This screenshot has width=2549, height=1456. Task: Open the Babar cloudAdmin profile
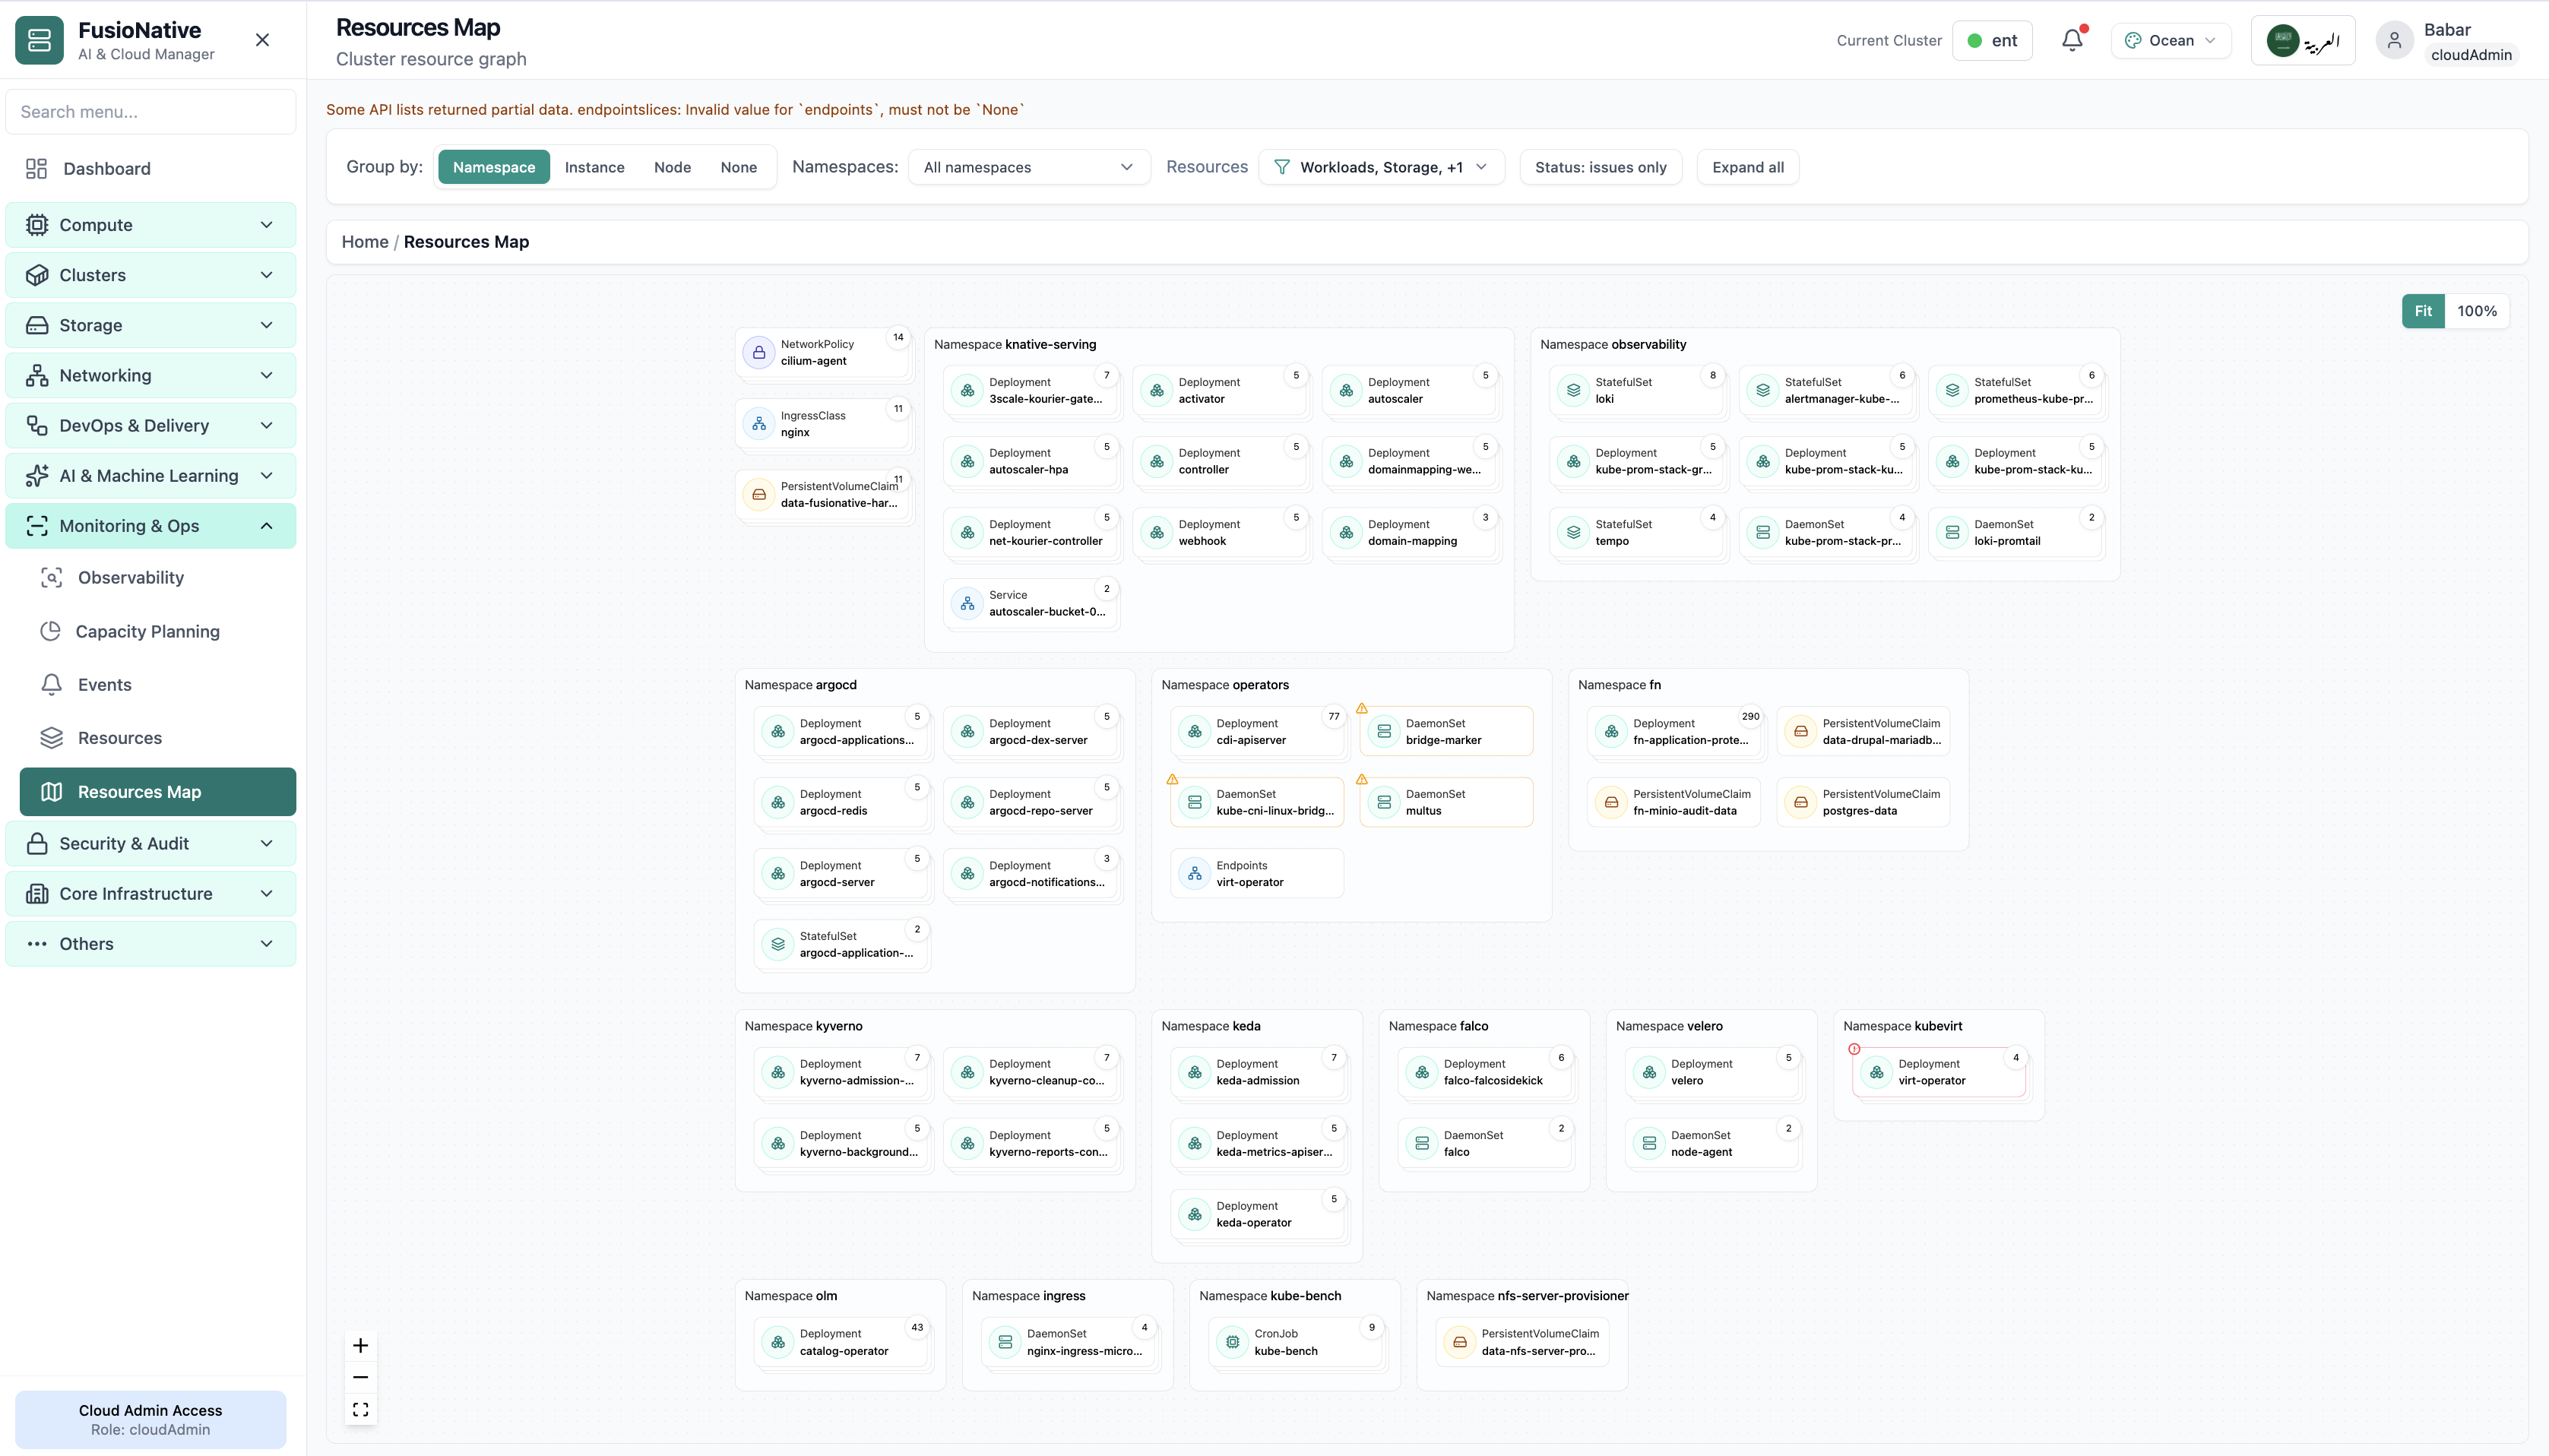[x=2447, y=41]
